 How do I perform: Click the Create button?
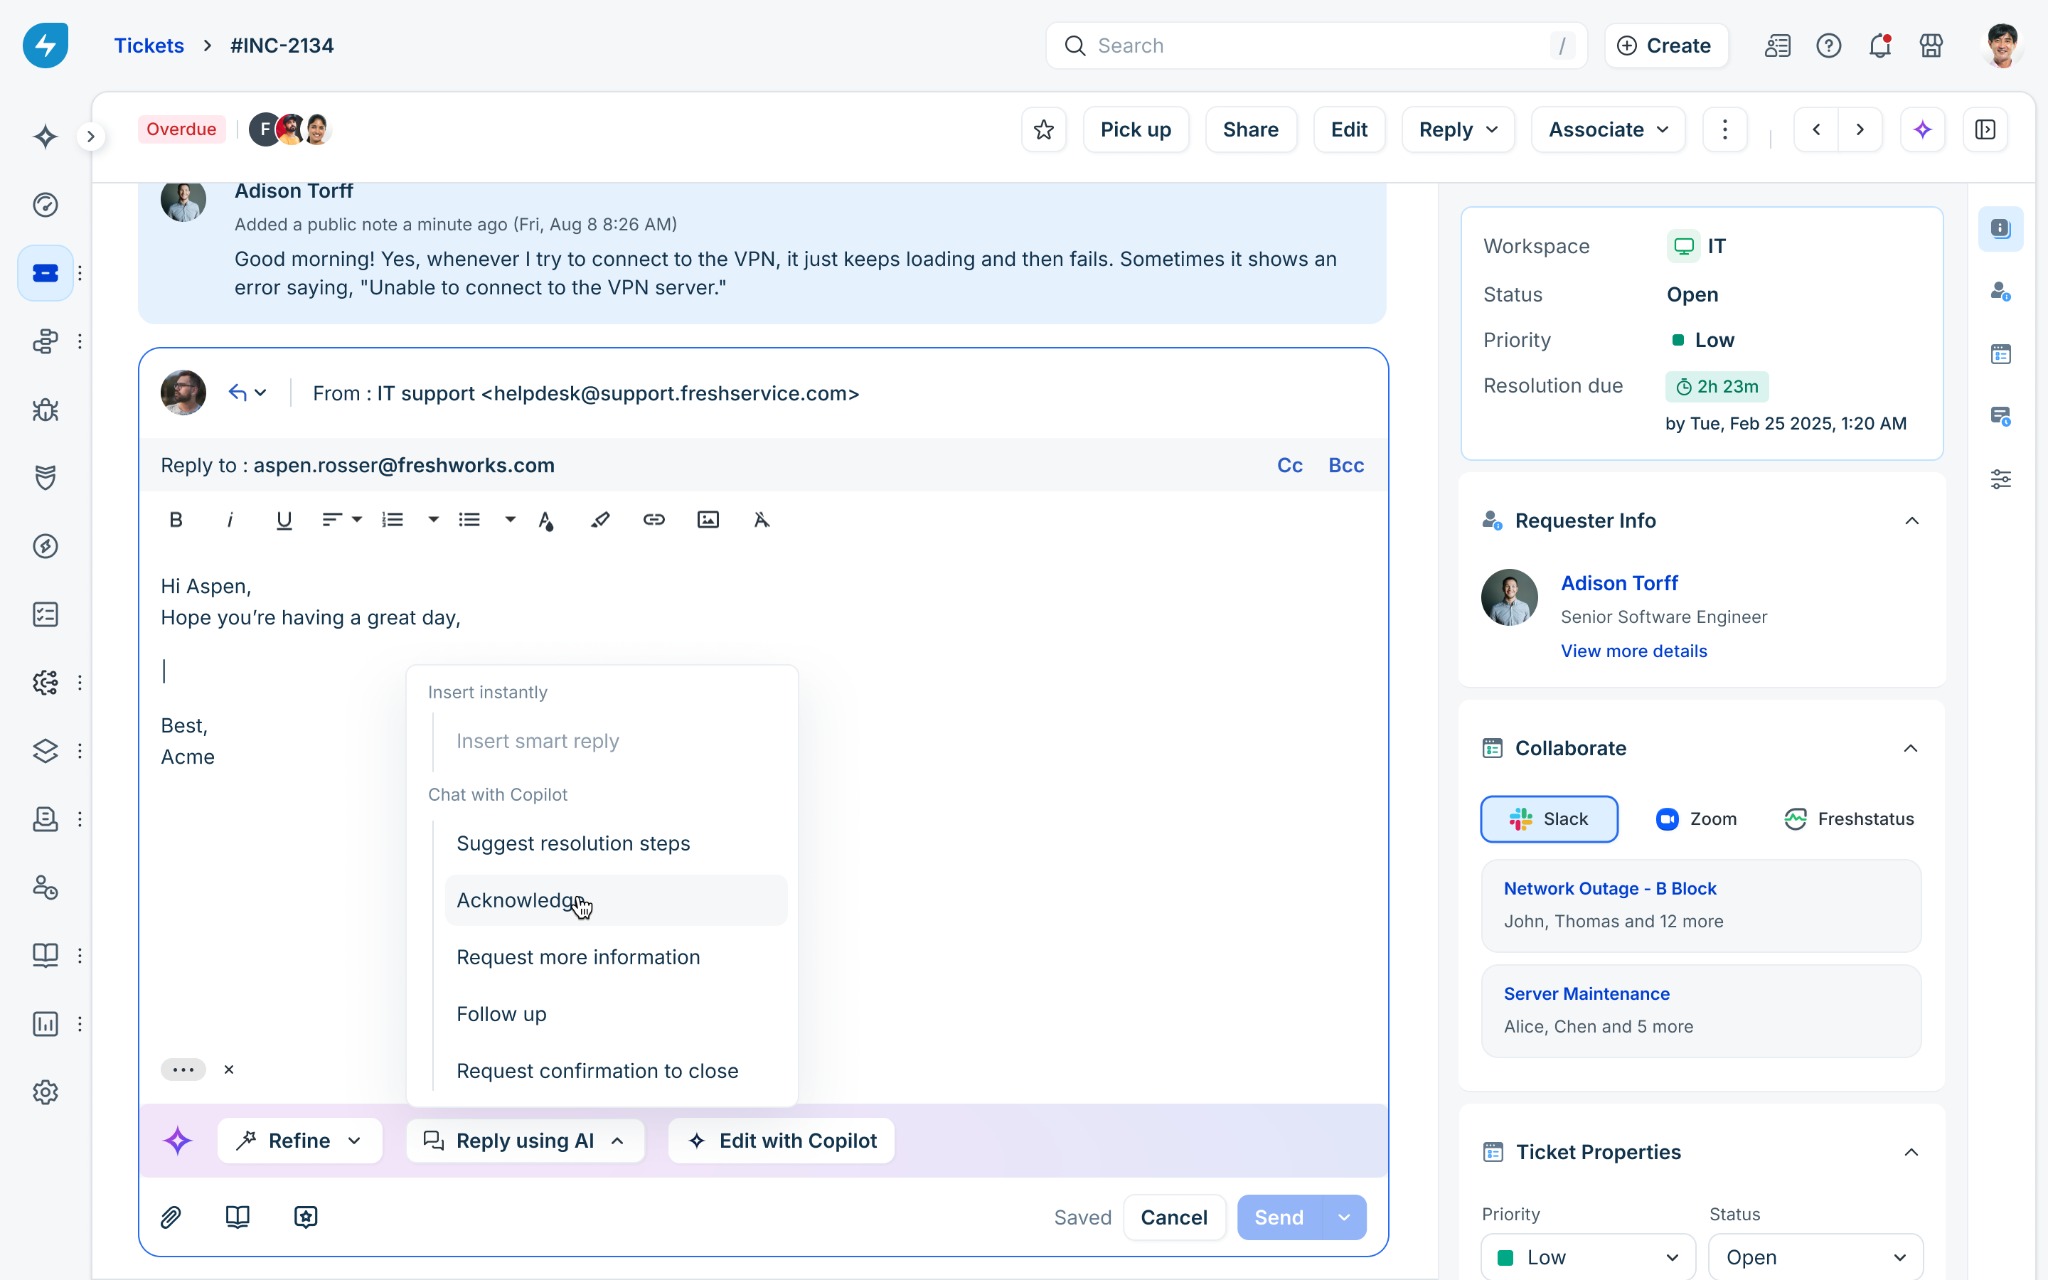click(x=1666, y=46)
